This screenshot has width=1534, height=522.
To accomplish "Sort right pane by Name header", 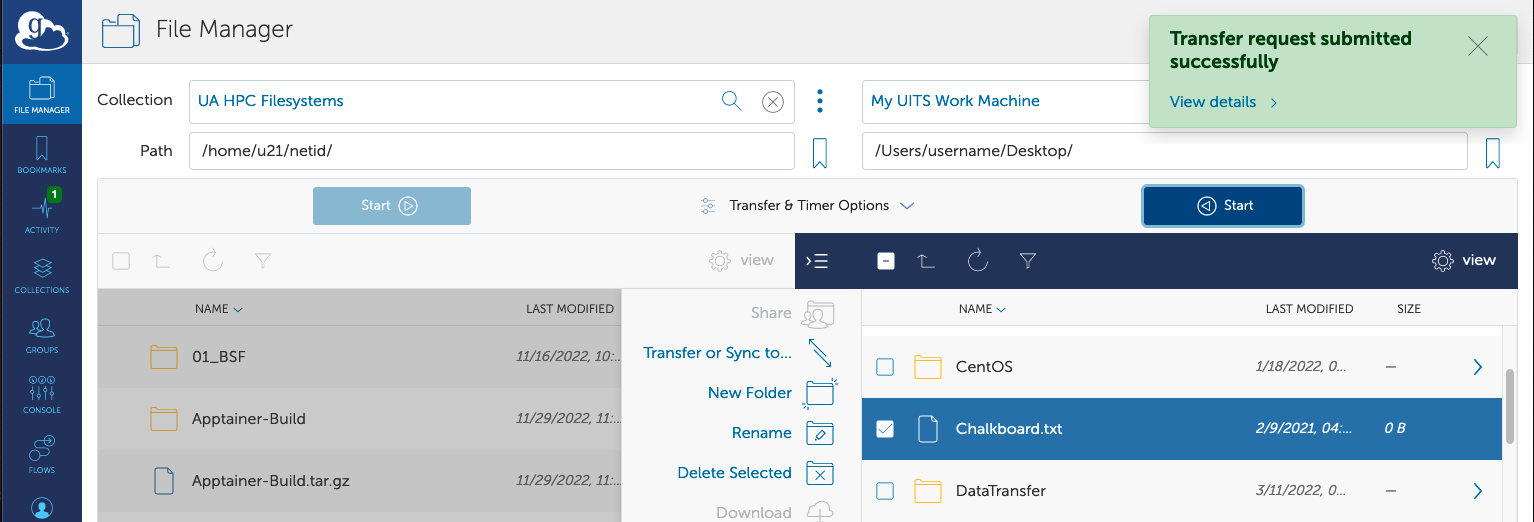I will click(x=982, y=309).
